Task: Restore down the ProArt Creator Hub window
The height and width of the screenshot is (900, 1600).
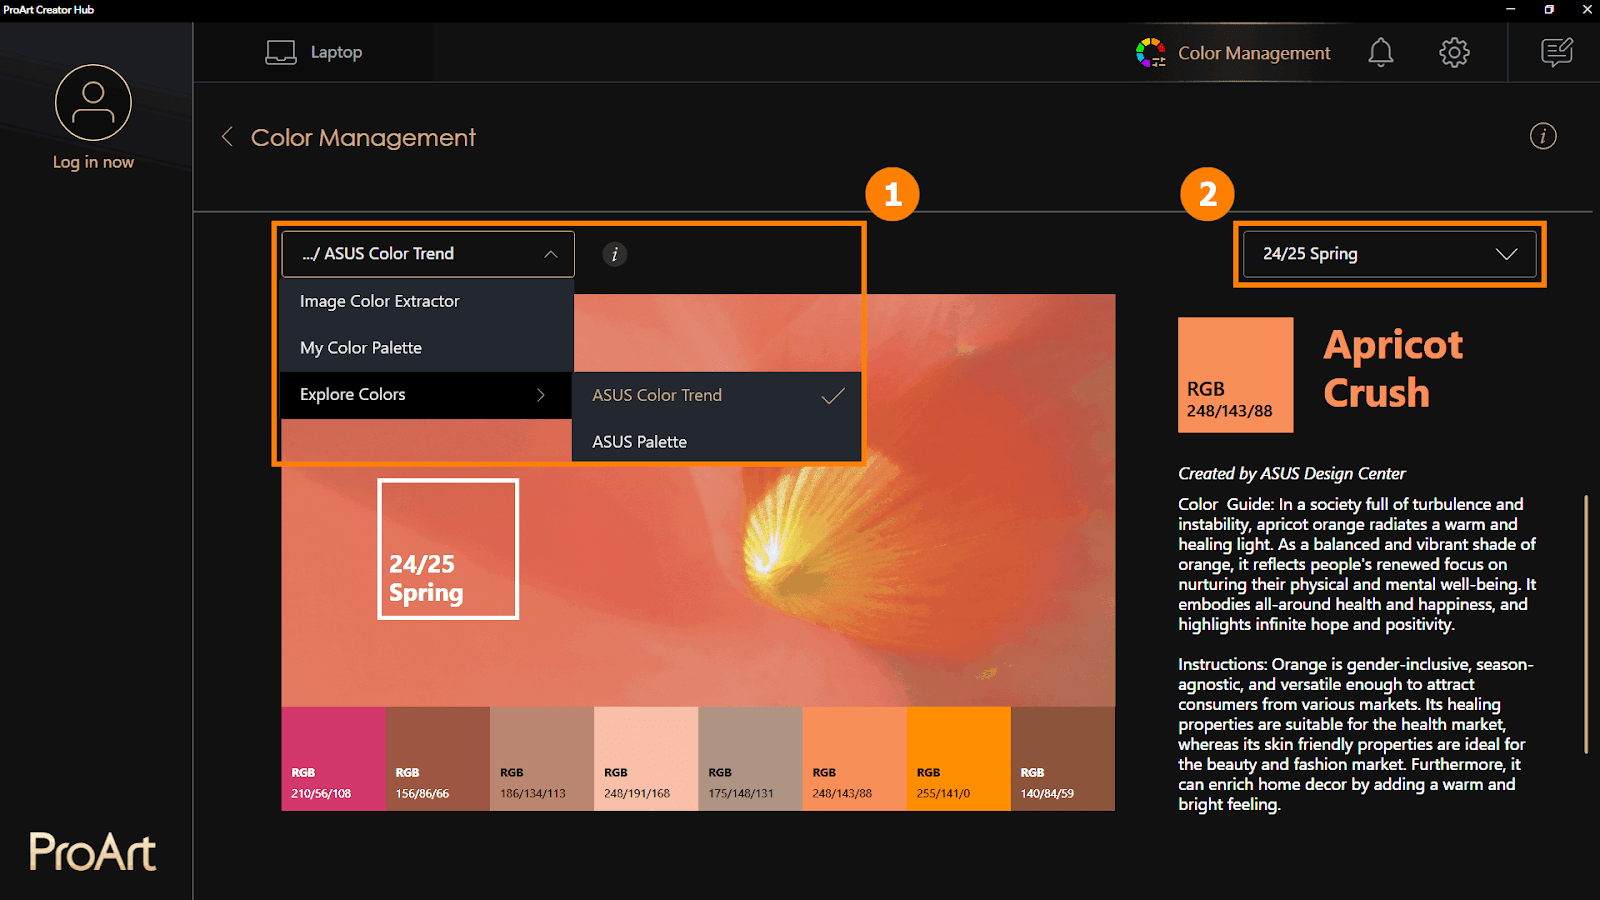Action: [1549, 9]
